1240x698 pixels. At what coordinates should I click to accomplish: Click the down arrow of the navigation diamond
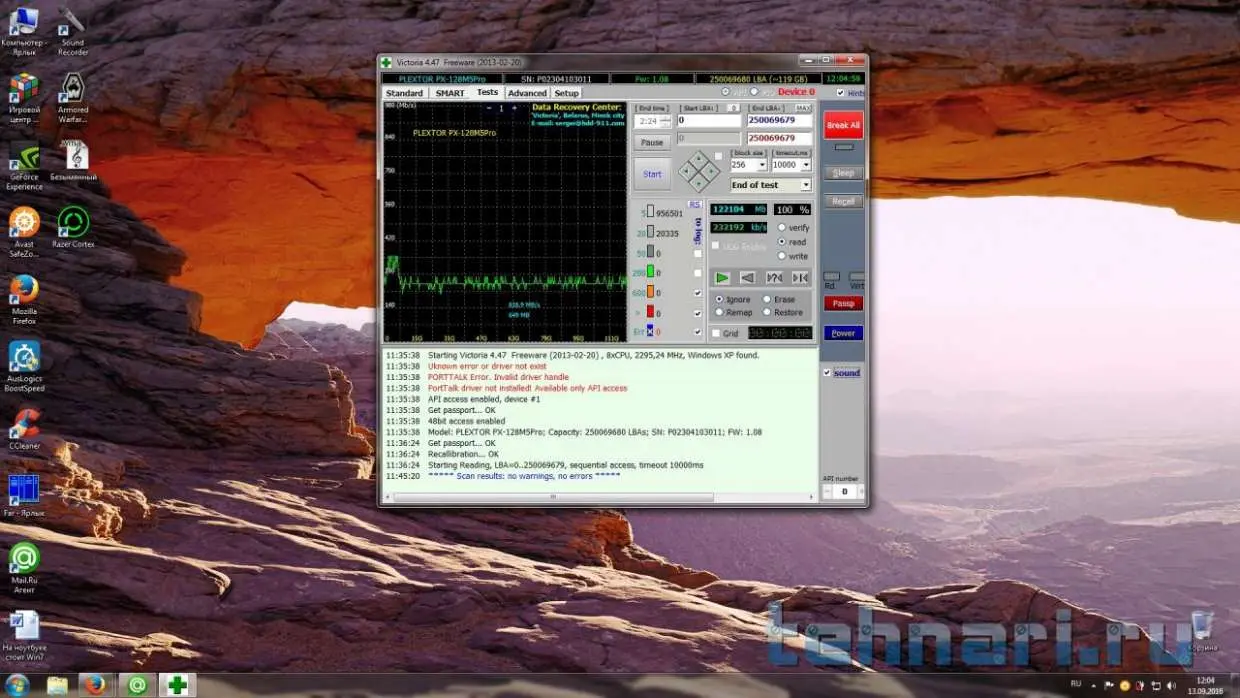(698, 183)
